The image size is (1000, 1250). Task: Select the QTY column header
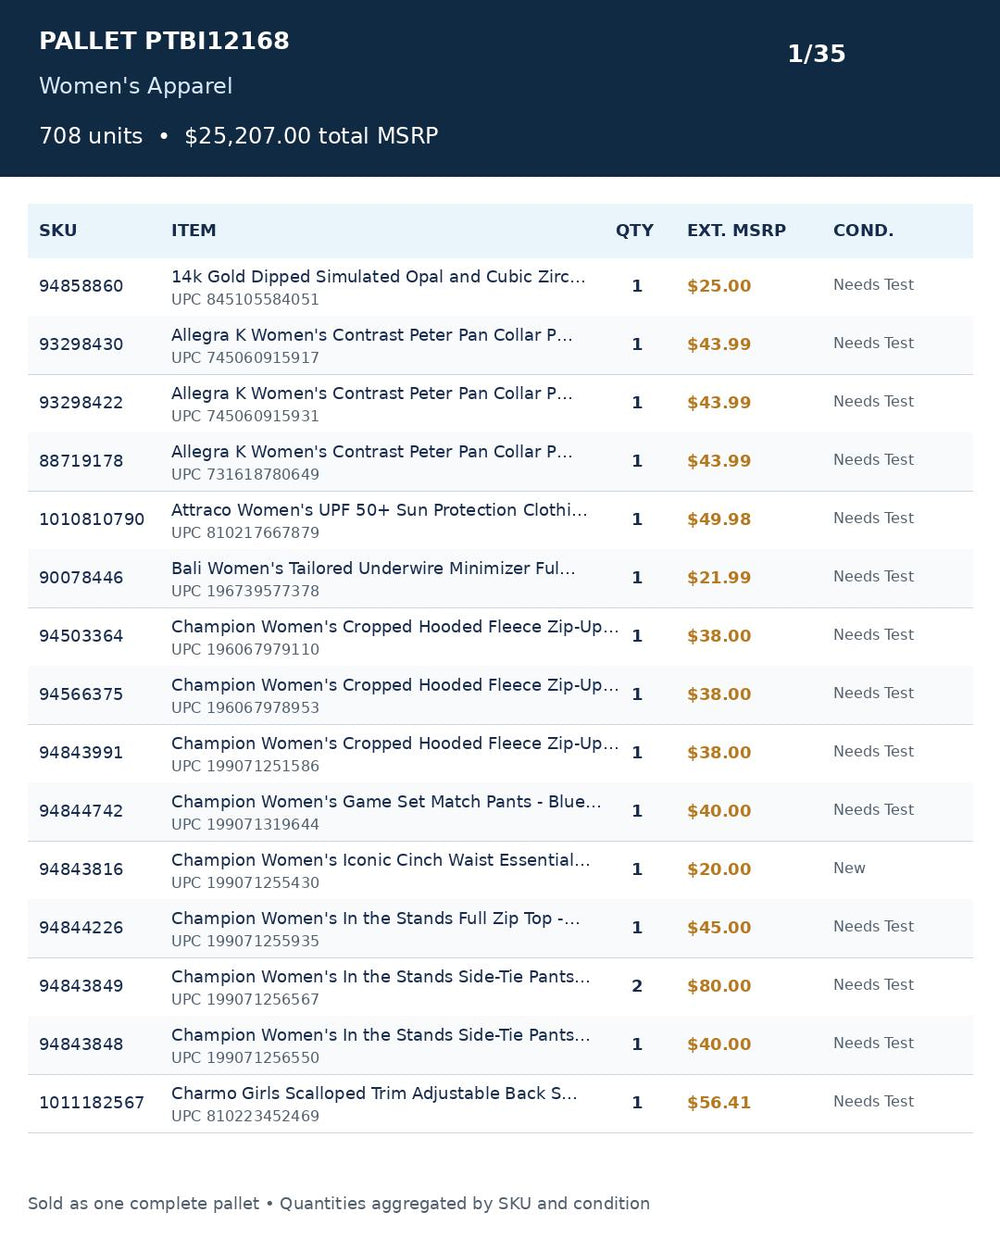coord(634,230)
